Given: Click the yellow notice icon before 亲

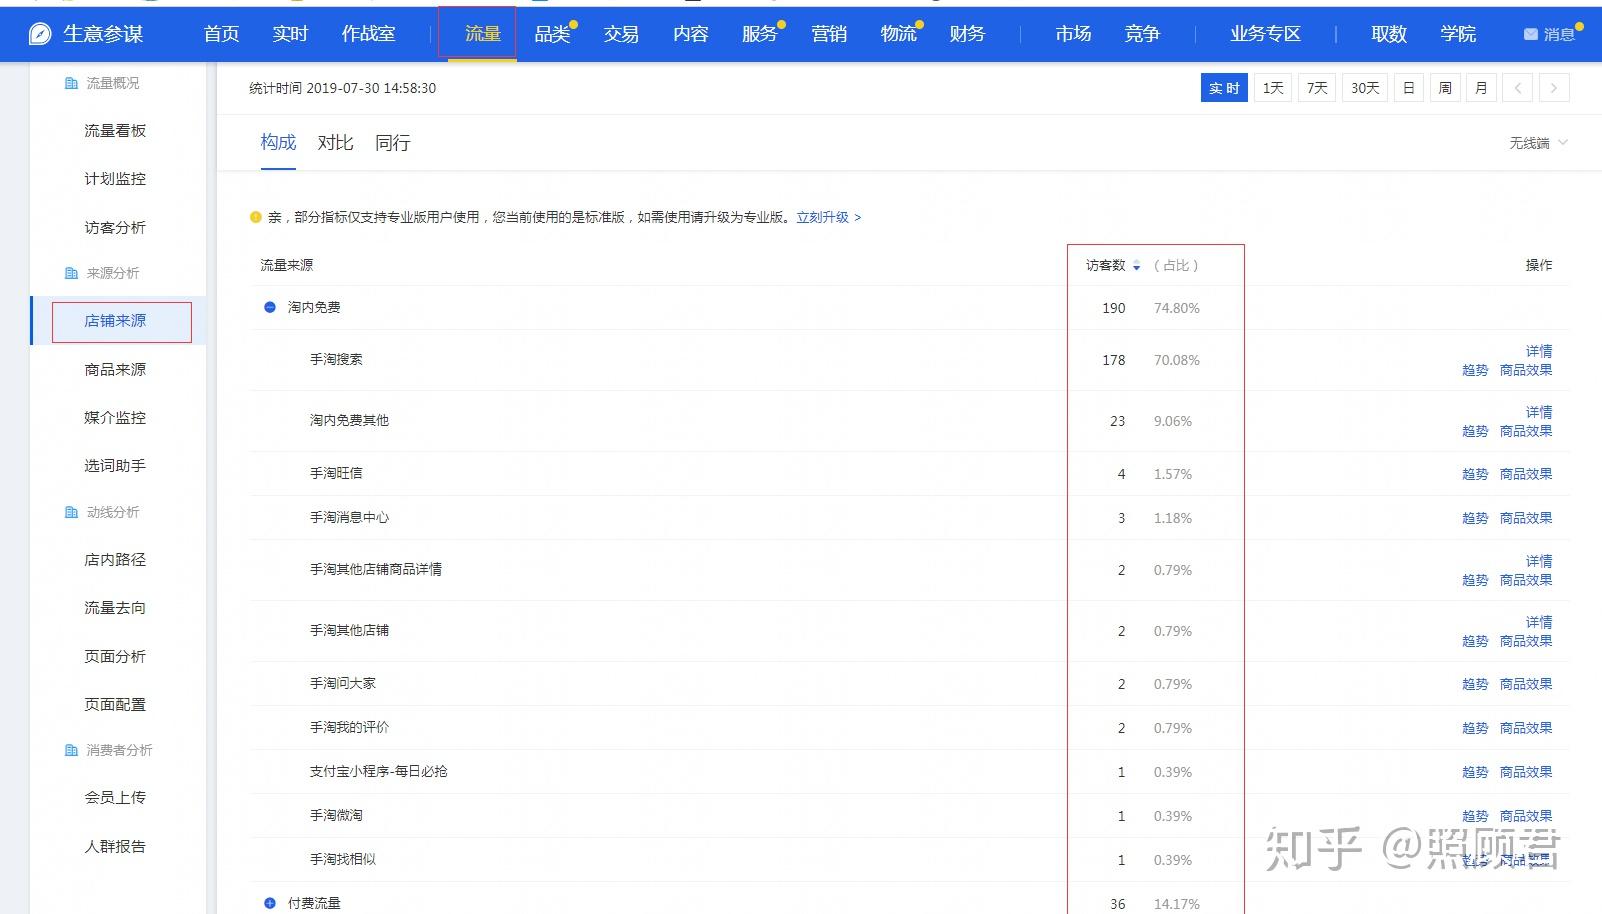Looking at the screenshot, I should click(x=256, y=217).
